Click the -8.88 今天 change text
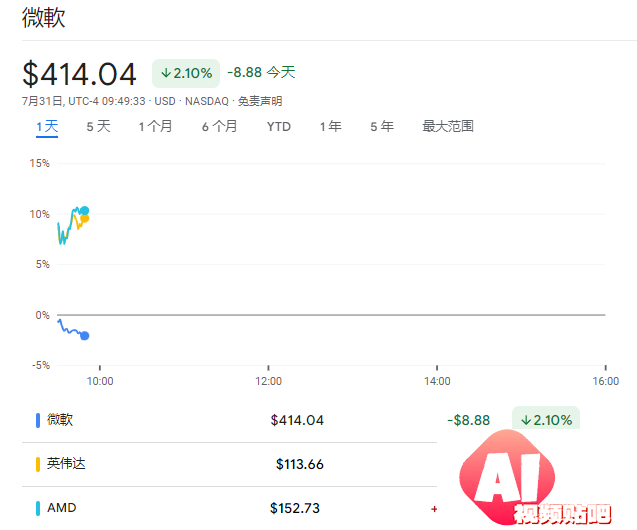Image resolution: width=637 pixels, height=530 pixels. pyautogui.click(x=261, y=72)
